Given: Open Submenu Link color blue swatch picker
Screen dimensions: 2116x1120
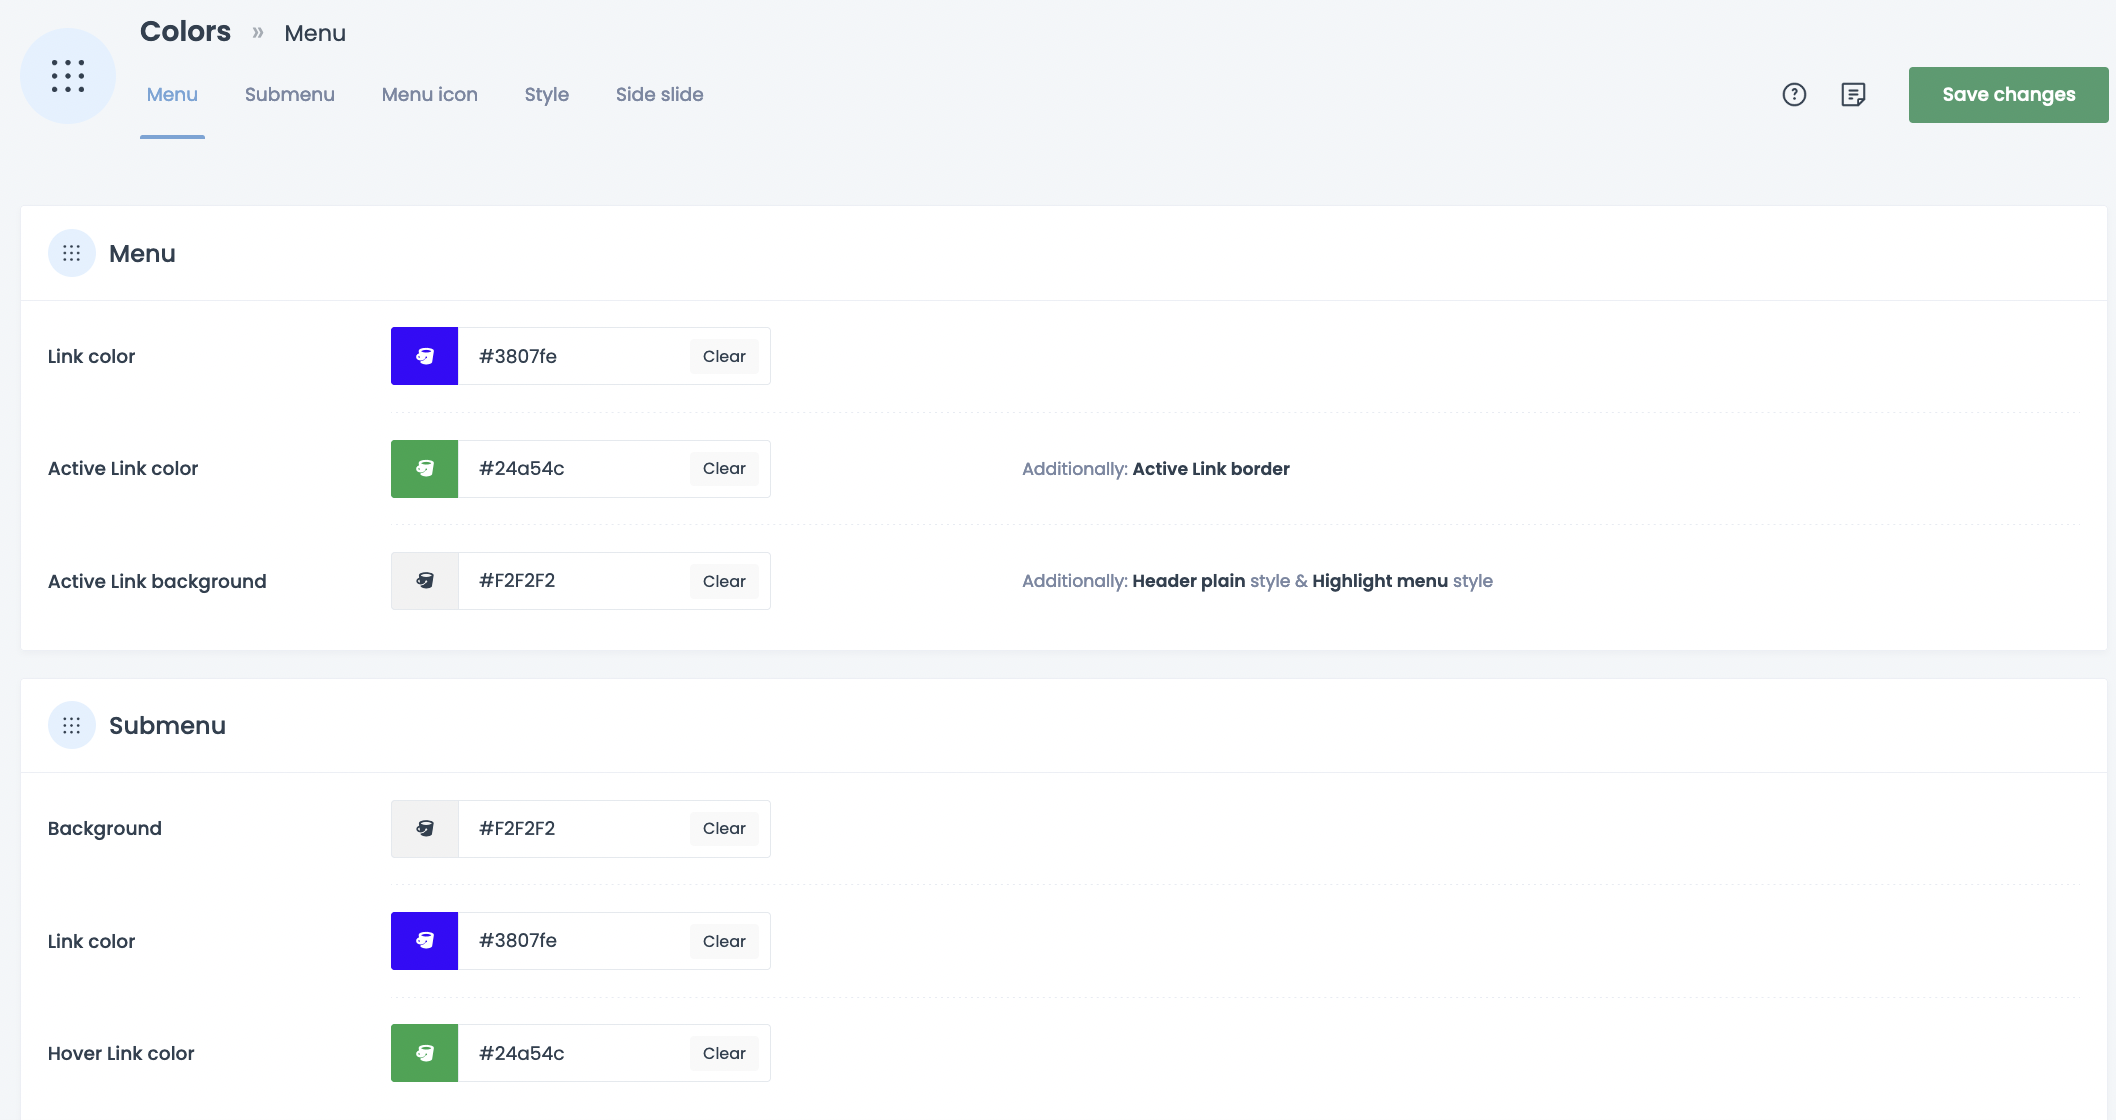Looking at the screenshot, I should click(x=425, y=941).
